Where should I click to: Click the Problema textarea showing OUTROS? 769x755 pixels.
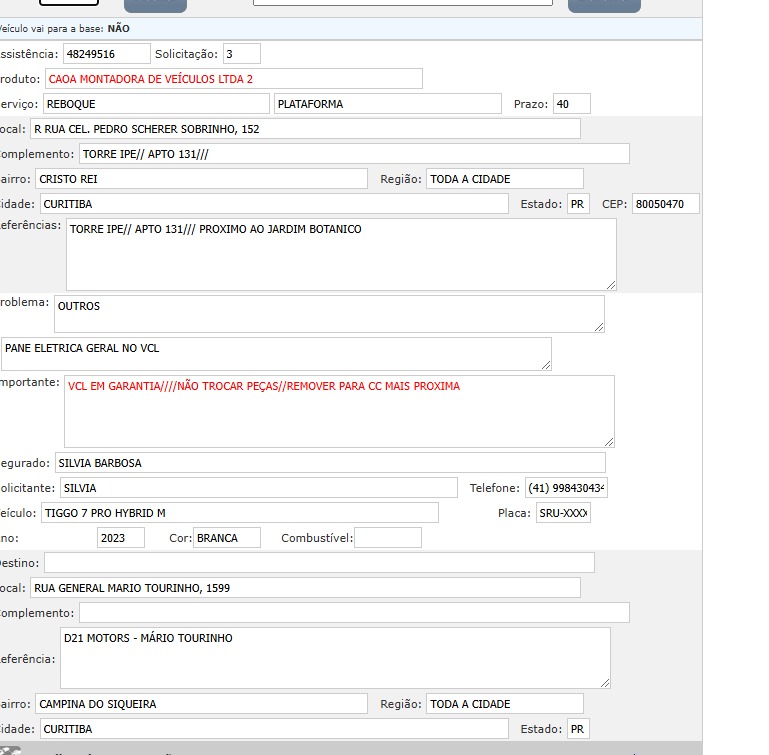coord(329,314)
